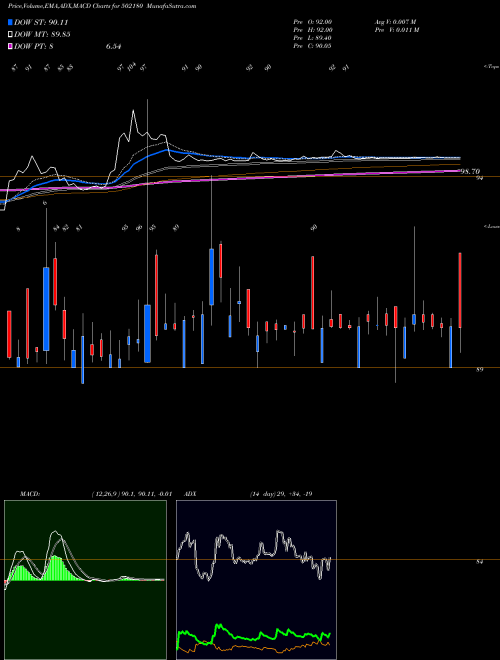Click the 'Avg V: 0.007 M' volume text
The image size is (500, 660).
point(396,21)
